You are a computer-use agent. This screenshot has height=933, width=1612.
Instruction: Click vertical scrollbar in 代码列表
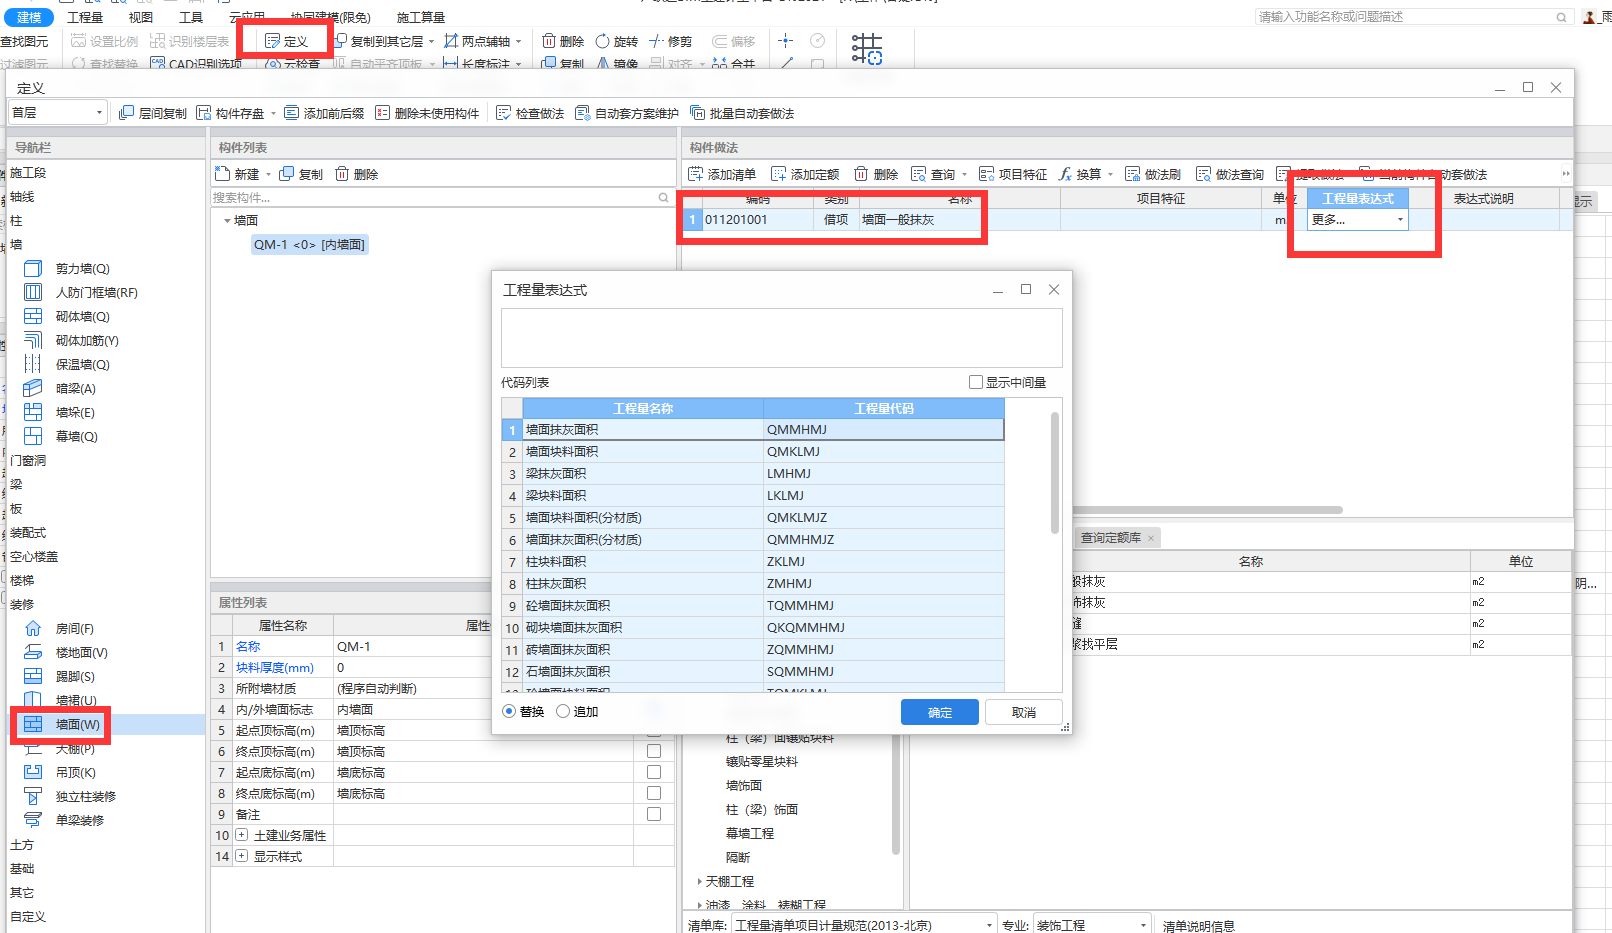pos(1054,472)
